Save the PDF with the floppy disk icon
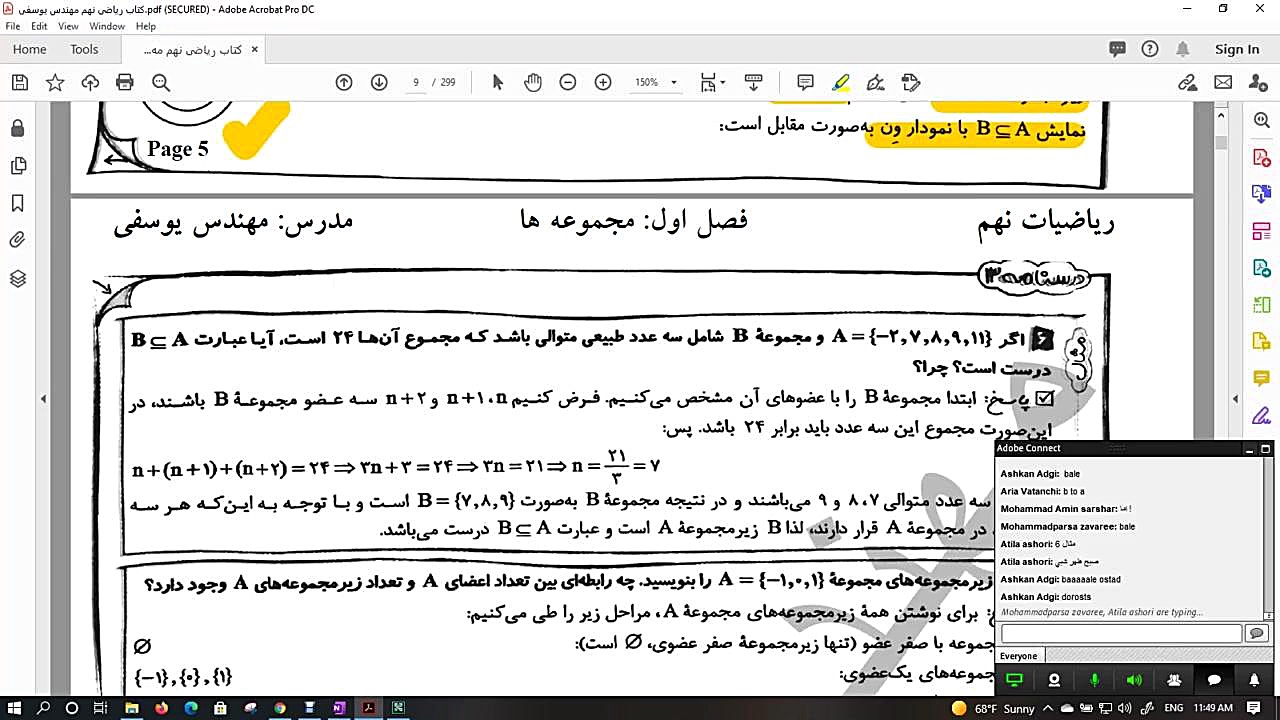 pyautogui.click(x=20, y=83)
